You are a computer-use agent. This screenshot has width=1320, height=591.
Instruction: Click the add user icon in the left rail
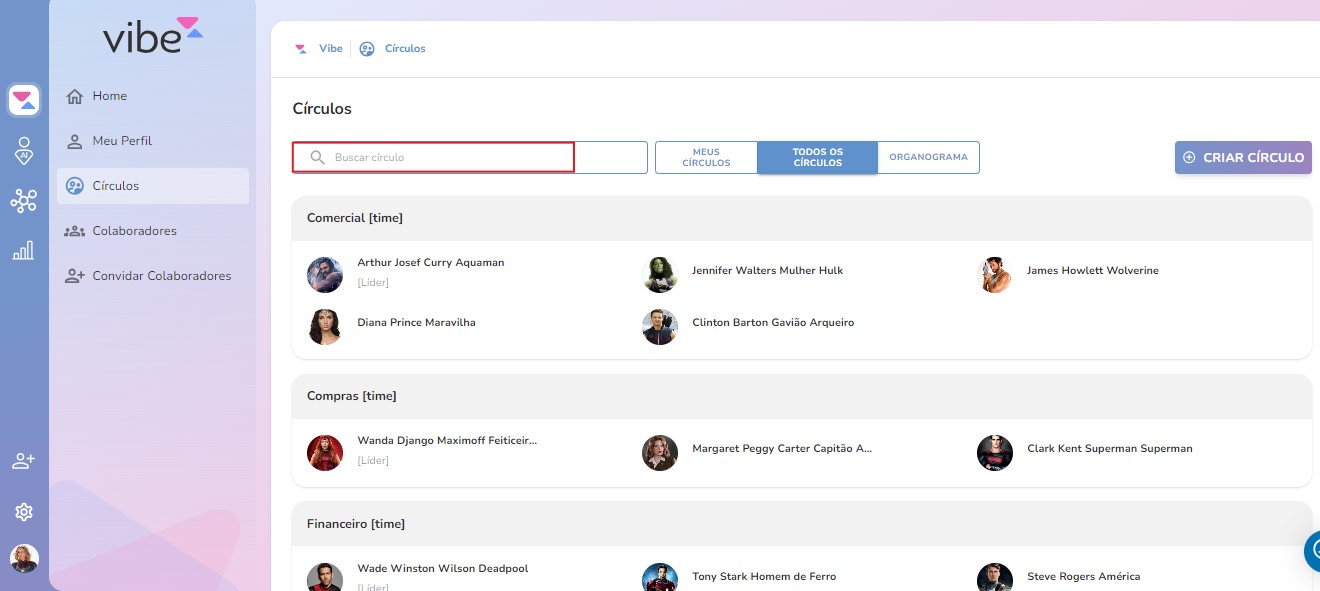coord(24,461)
